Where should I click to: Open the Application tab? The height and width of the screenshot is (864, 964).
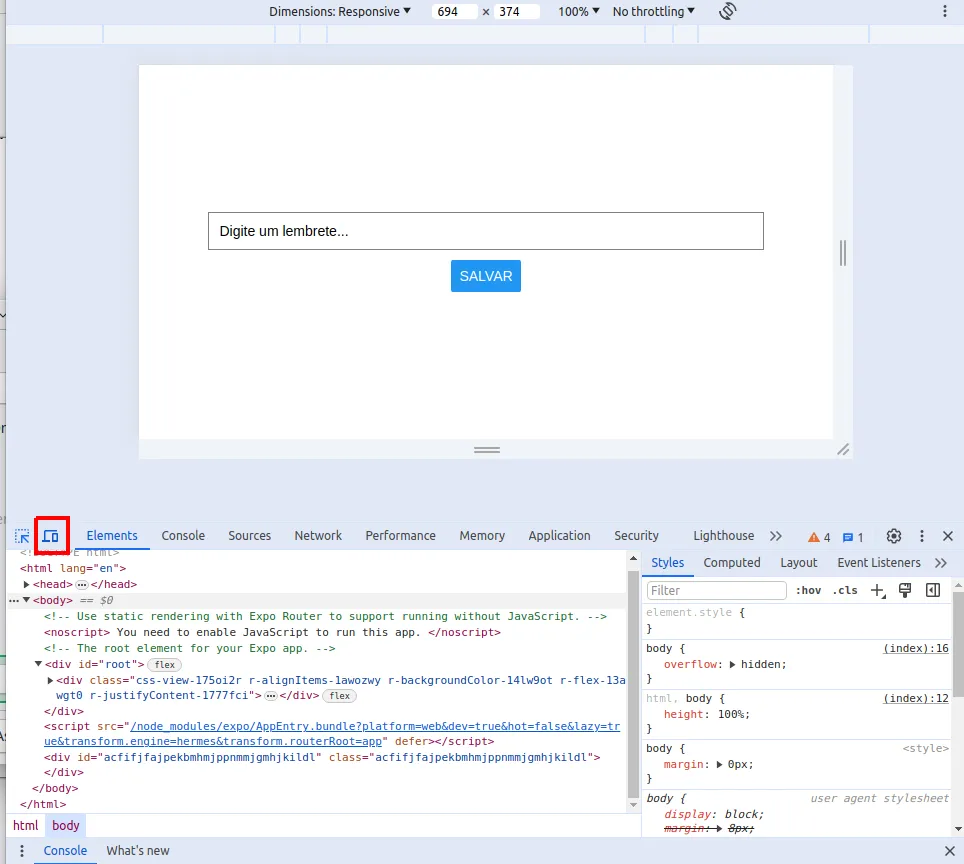click(559, 536)
